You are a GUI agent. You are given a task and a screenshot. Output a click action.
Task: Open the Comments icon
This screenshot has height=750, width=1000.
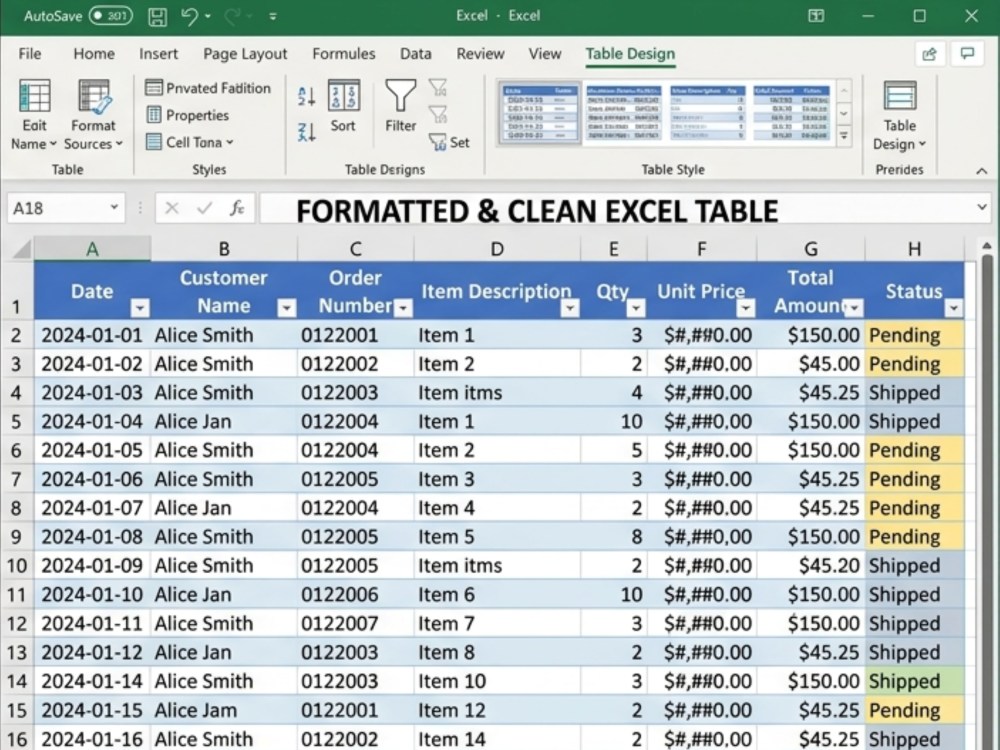click(x=967, y=54)
